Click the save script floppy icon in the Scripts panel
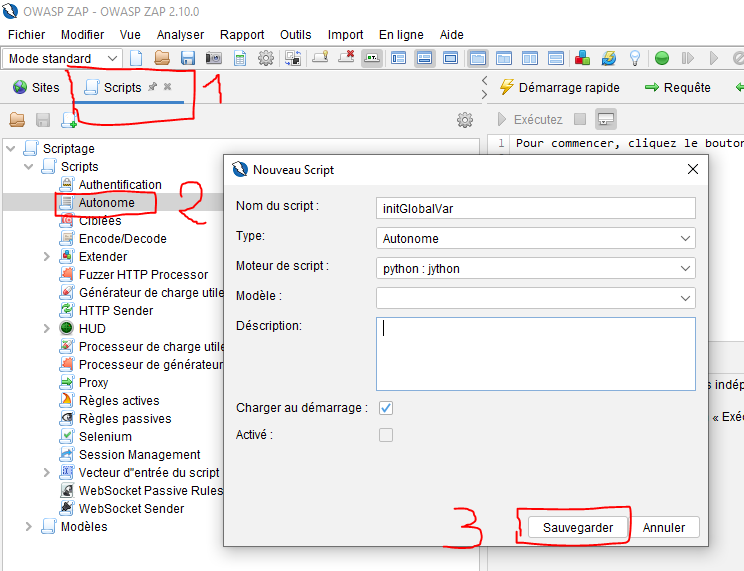 pyautogui.click(x=43, y=120)
